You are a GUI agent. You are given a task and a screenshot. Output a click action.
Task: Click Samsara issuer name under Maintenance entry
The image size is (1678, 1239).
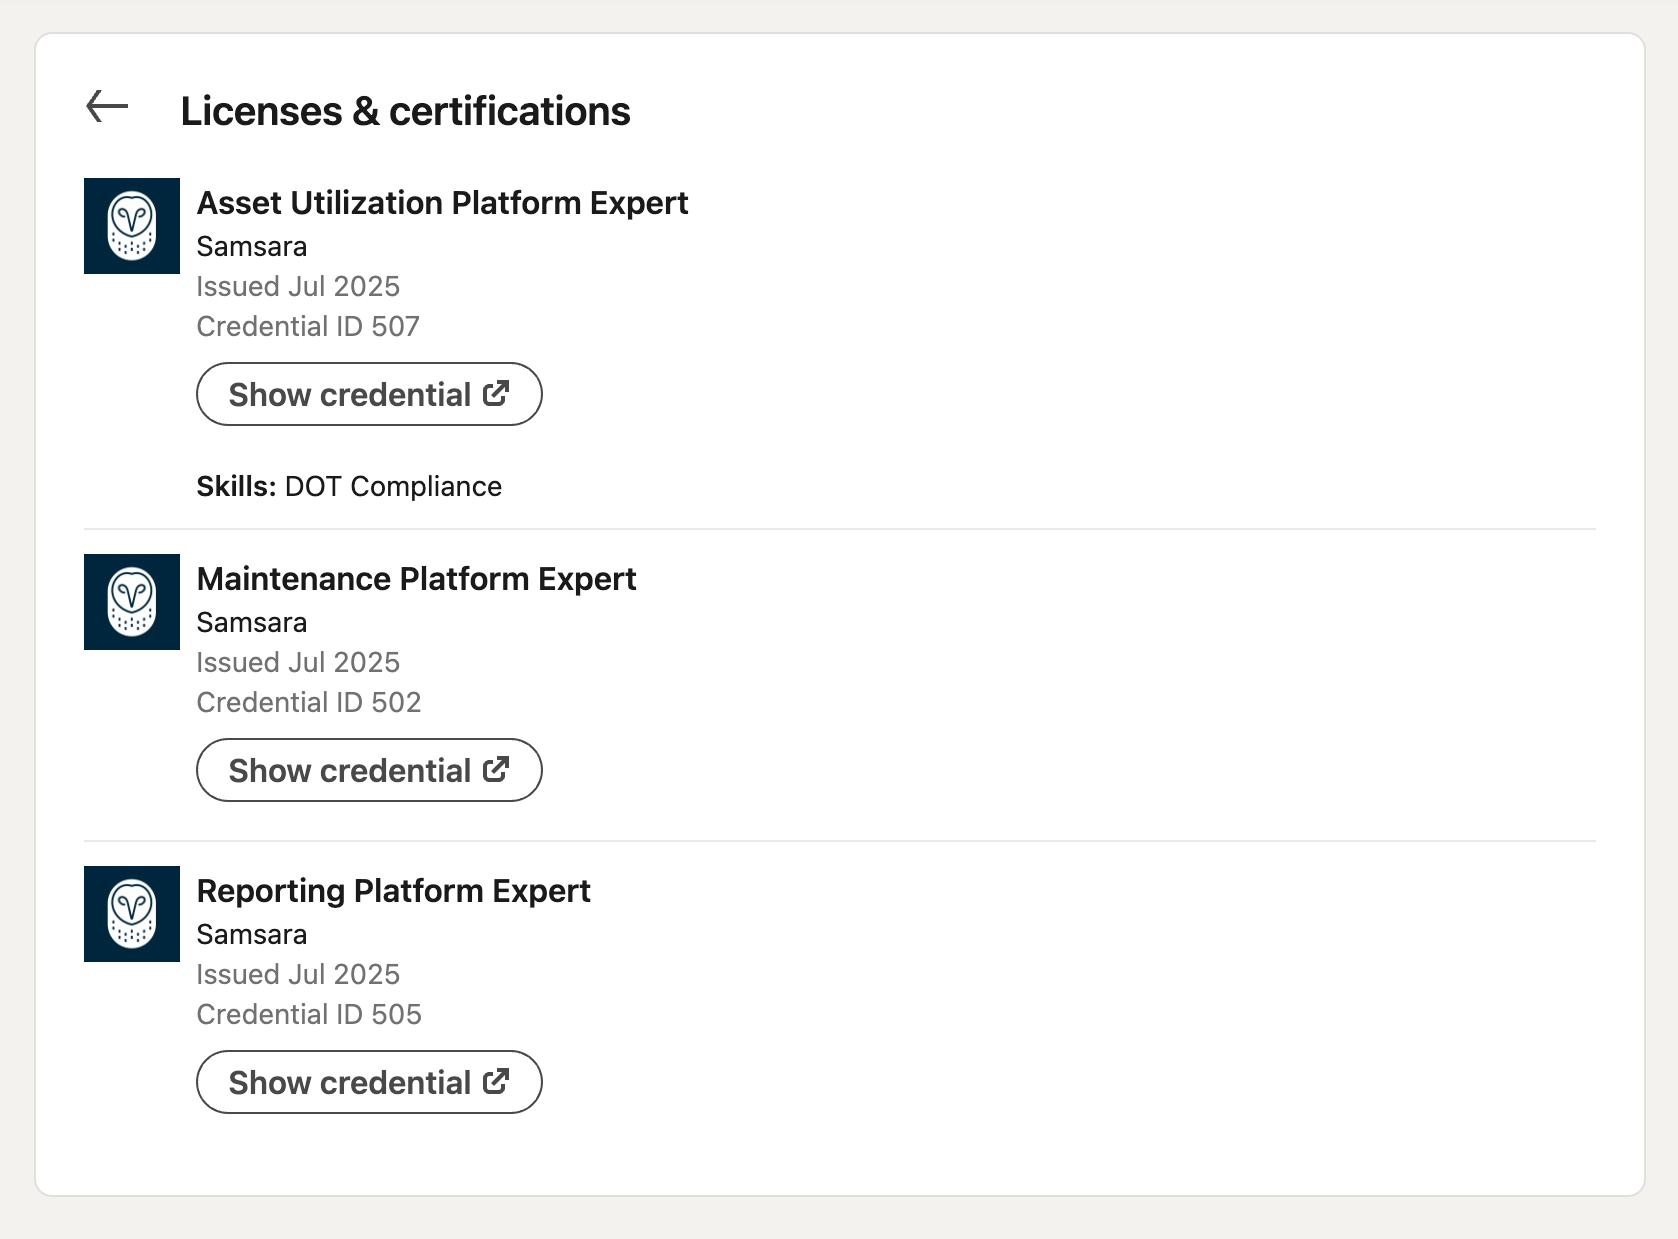[251, 622]
